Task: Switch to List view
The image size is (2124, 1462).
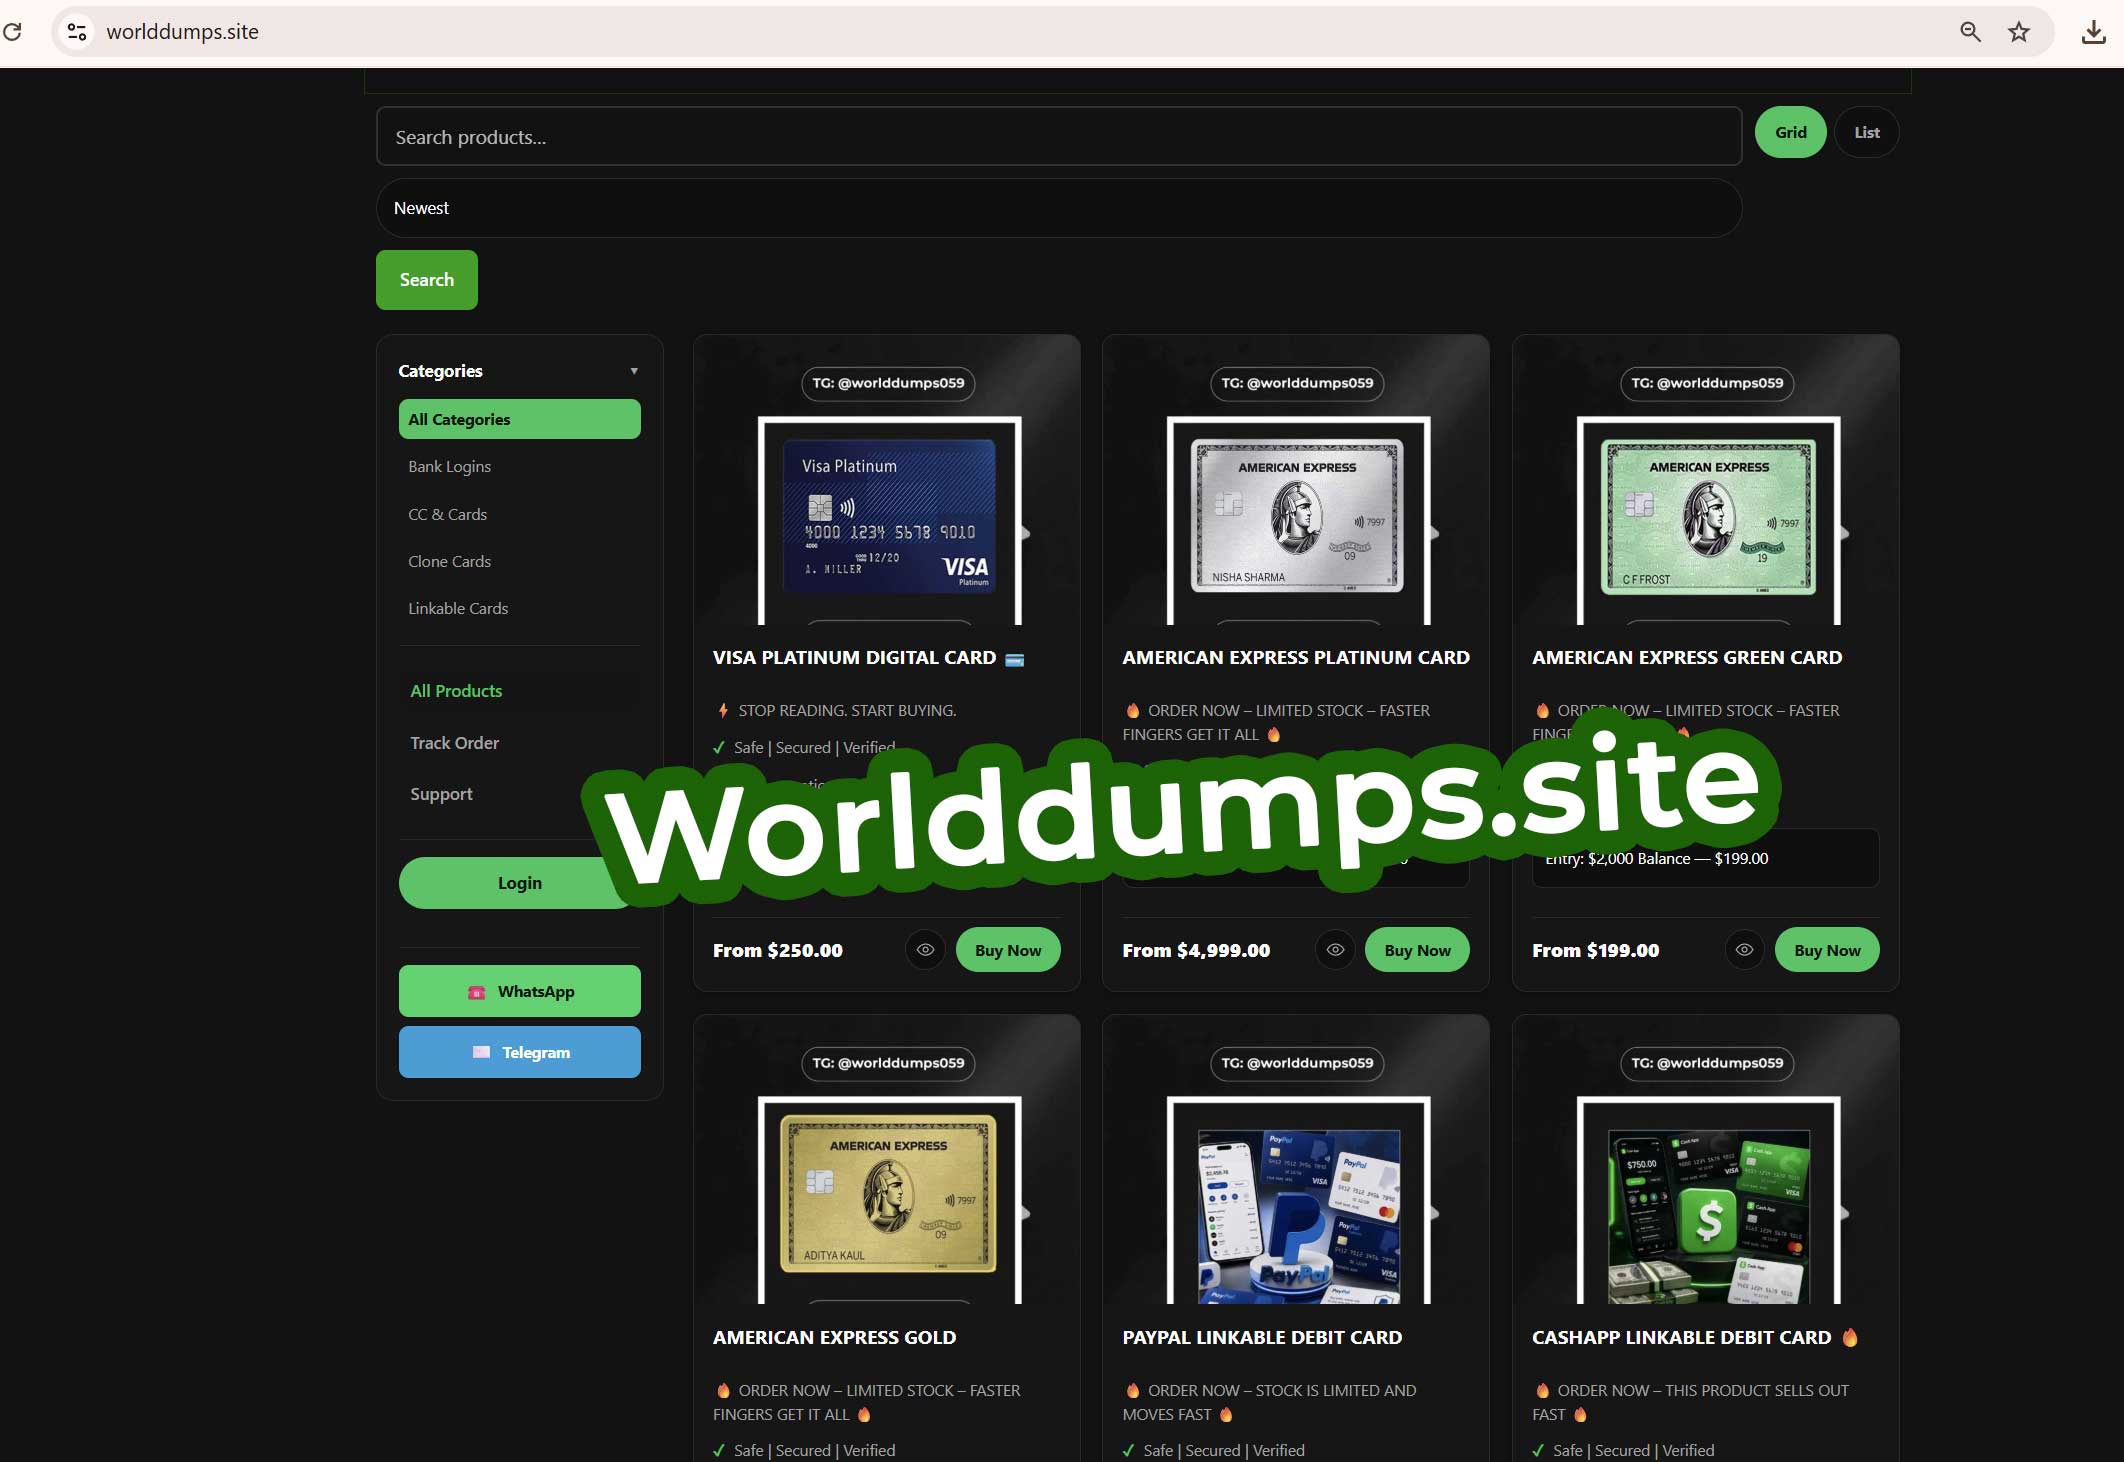Action: [x=1866, y=132]
